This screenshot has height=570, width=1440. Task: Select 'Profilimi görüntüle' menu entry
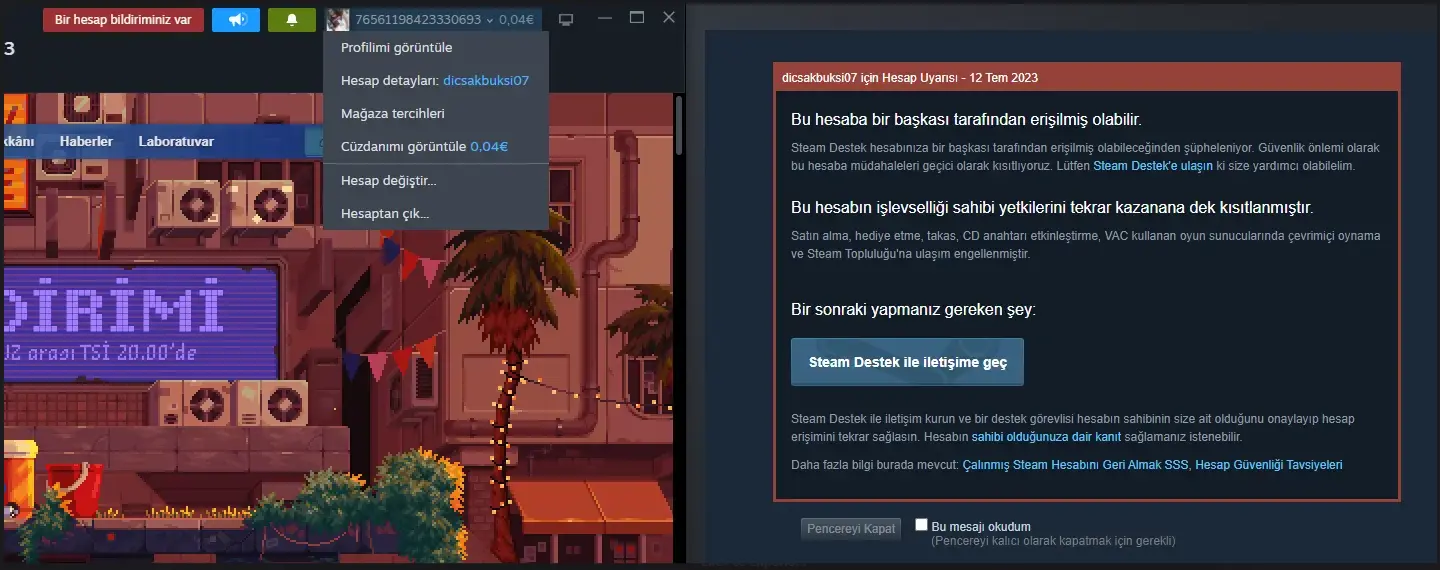436,48
